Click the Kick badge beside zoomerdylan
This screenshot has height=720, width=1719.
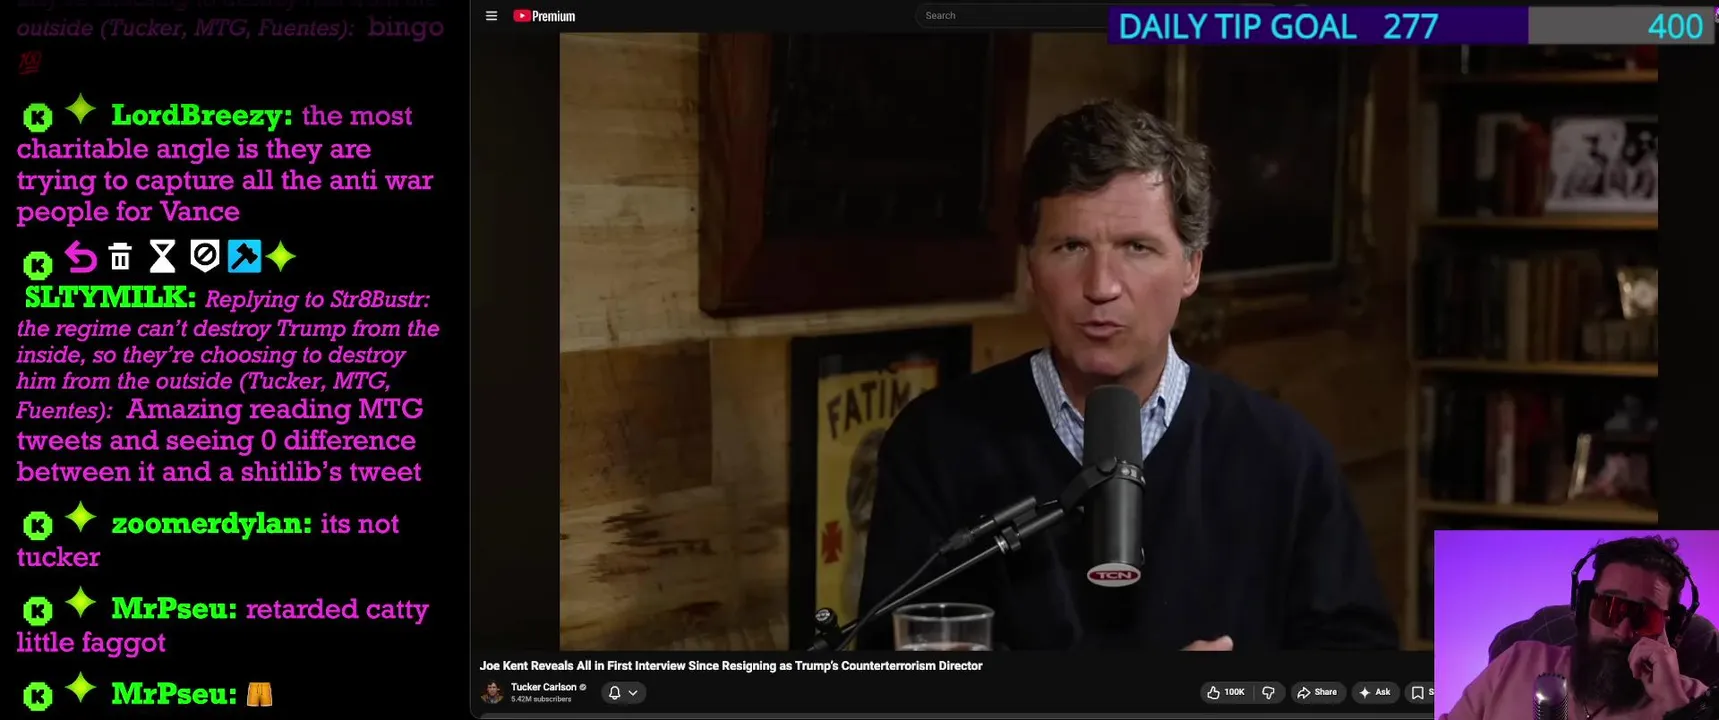pos(38,525)
